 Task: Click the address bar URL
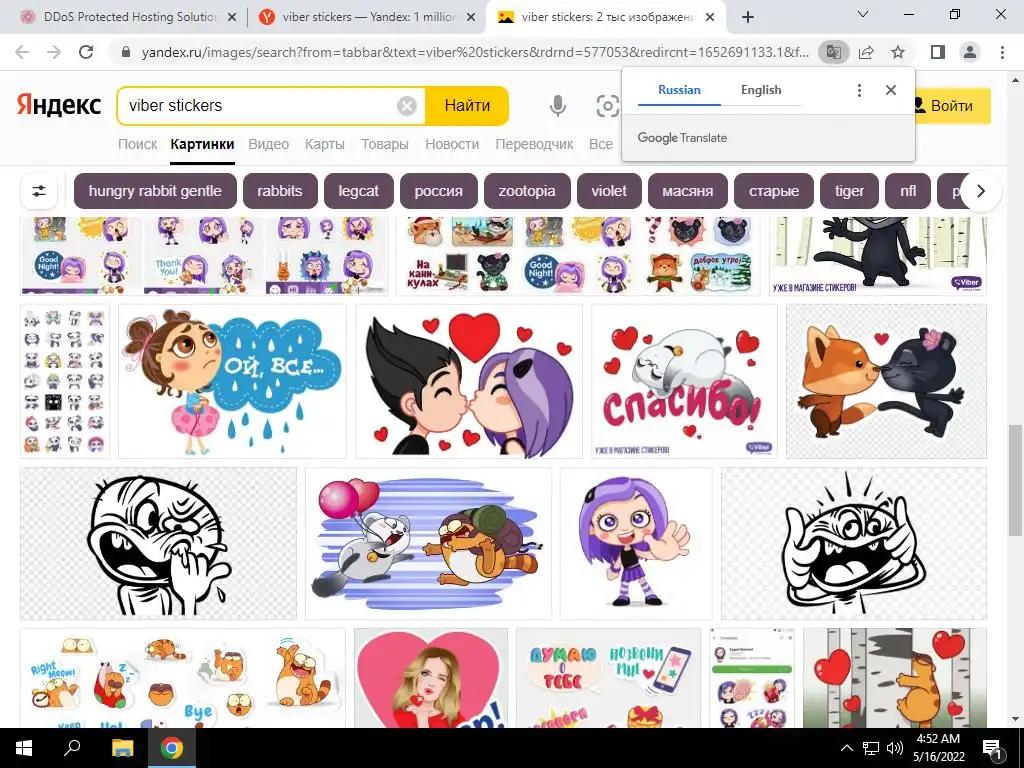(x=475, y=52)
